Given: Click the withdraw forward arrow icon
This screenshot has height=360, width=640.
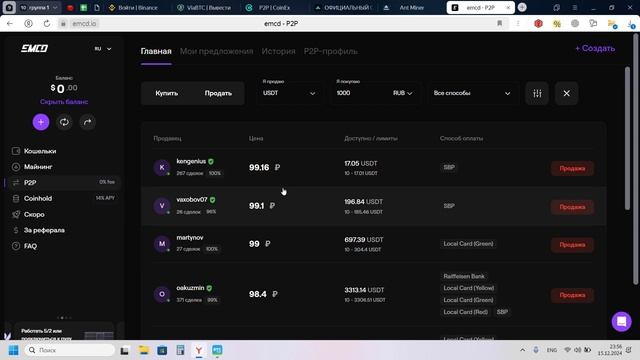Looking at the screenshot, I should 87,122.
